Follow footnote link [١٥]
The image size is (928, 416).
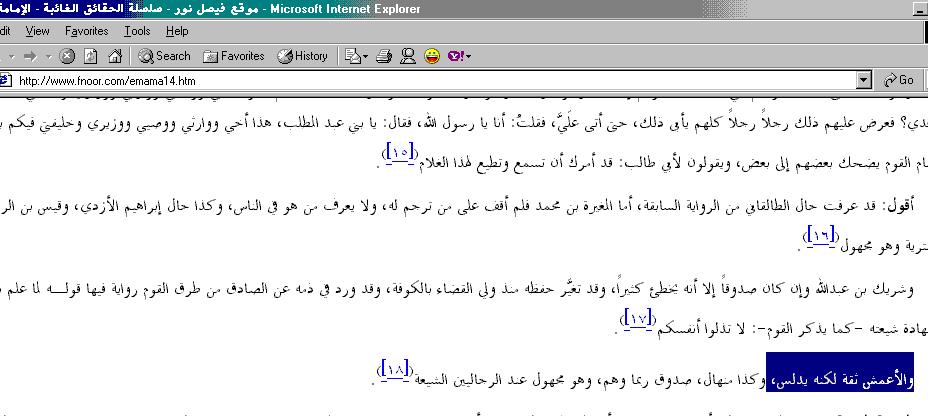pos(398,153)
